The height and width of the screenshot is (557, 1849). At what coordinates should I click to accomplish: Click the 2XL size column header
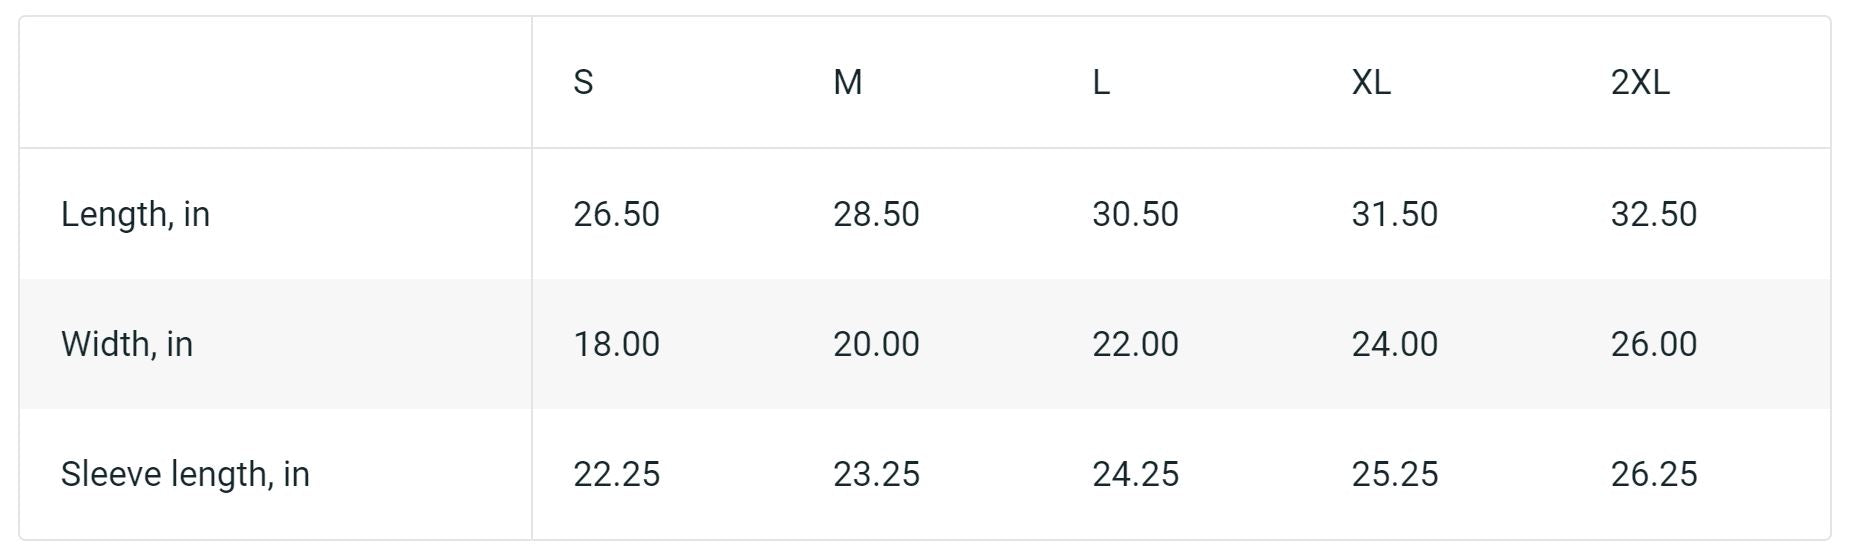pos(1639,82)
